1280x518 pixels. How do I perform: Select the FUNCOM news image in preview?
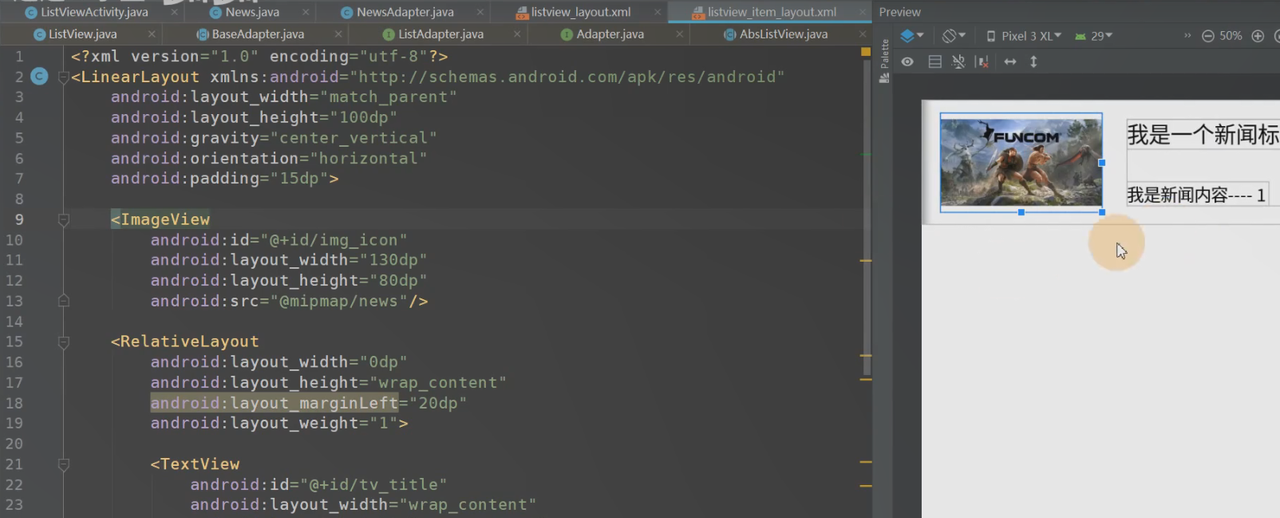click(x=1020, y=162)
